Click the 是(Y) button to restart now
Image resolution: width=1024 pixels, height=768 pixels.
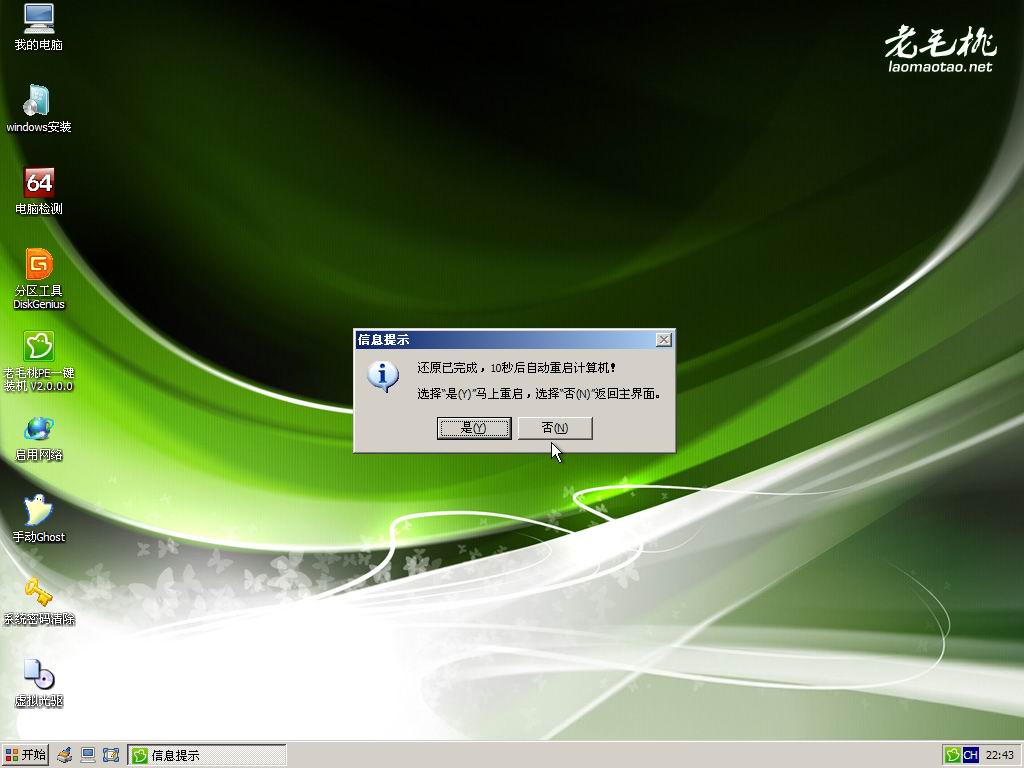tap(474, 428)
